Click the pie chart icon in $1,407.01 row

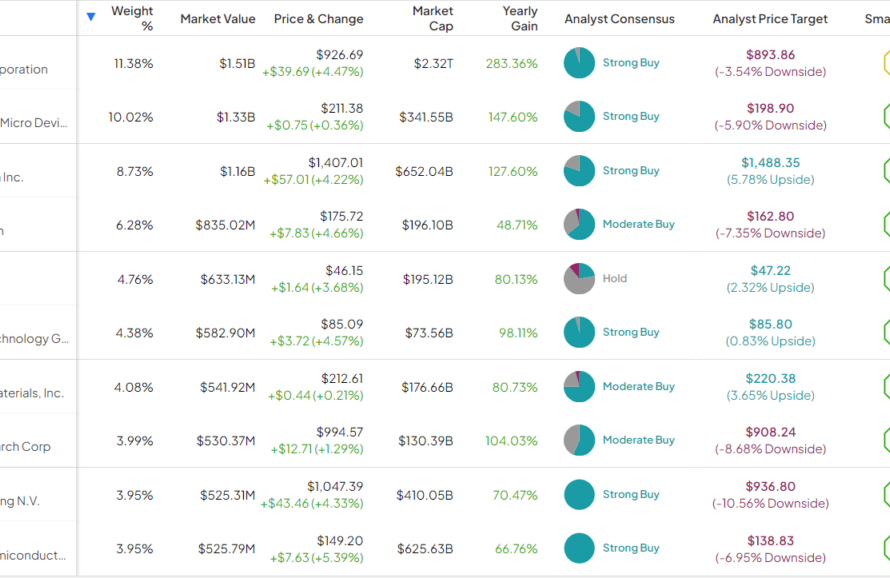tap(579, 171)
